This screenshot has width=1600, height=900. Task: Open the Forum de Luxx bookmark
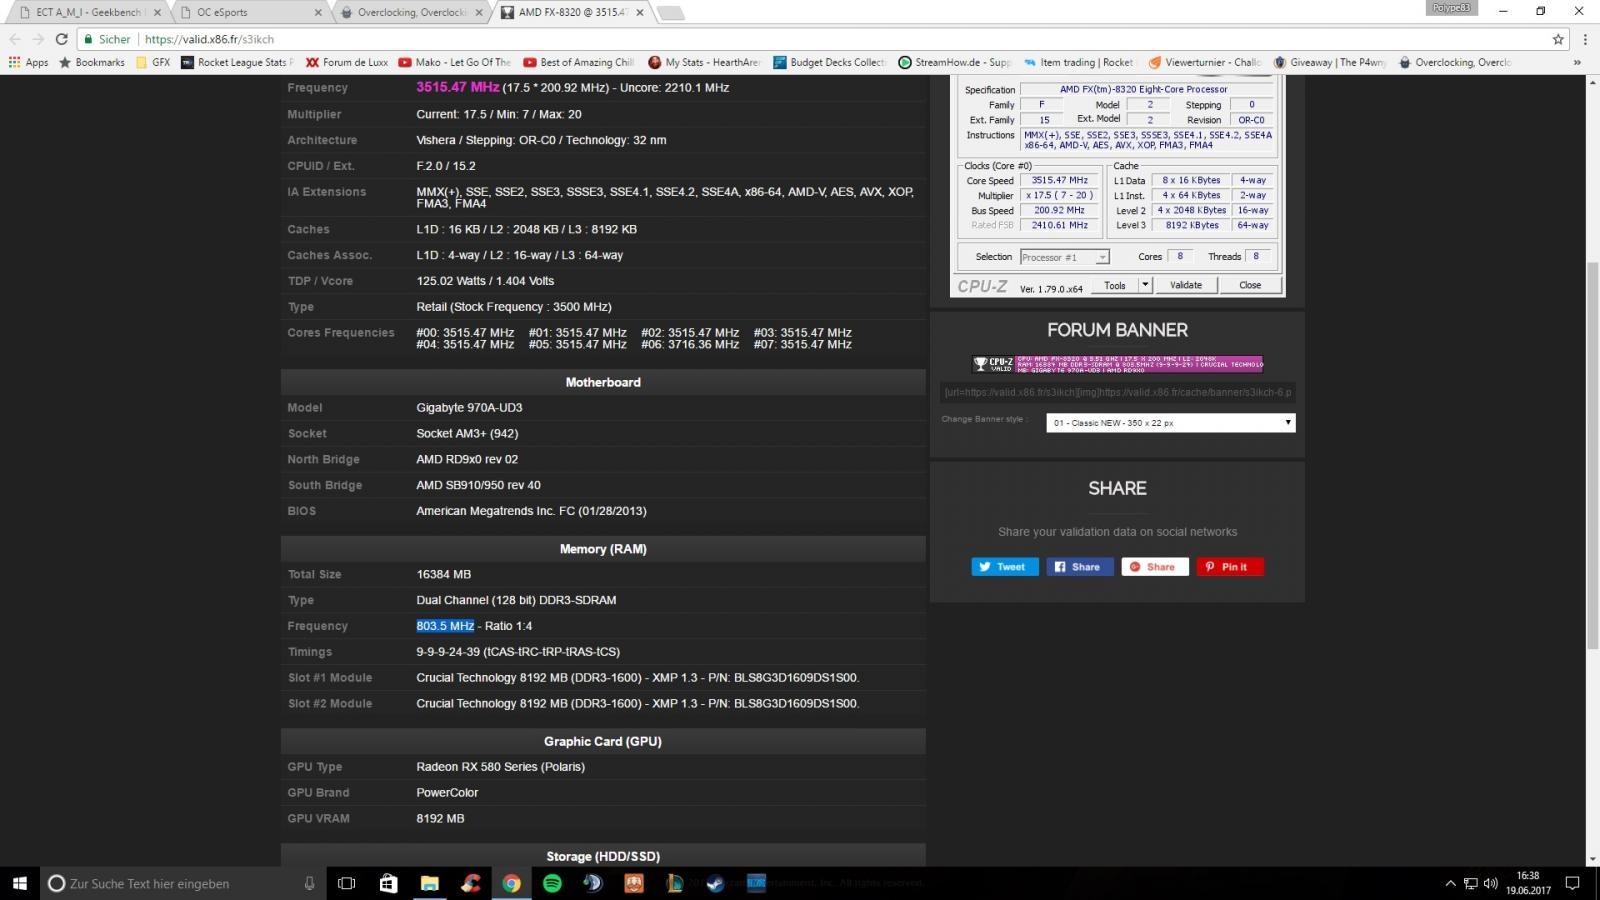(x=347, y=62)
